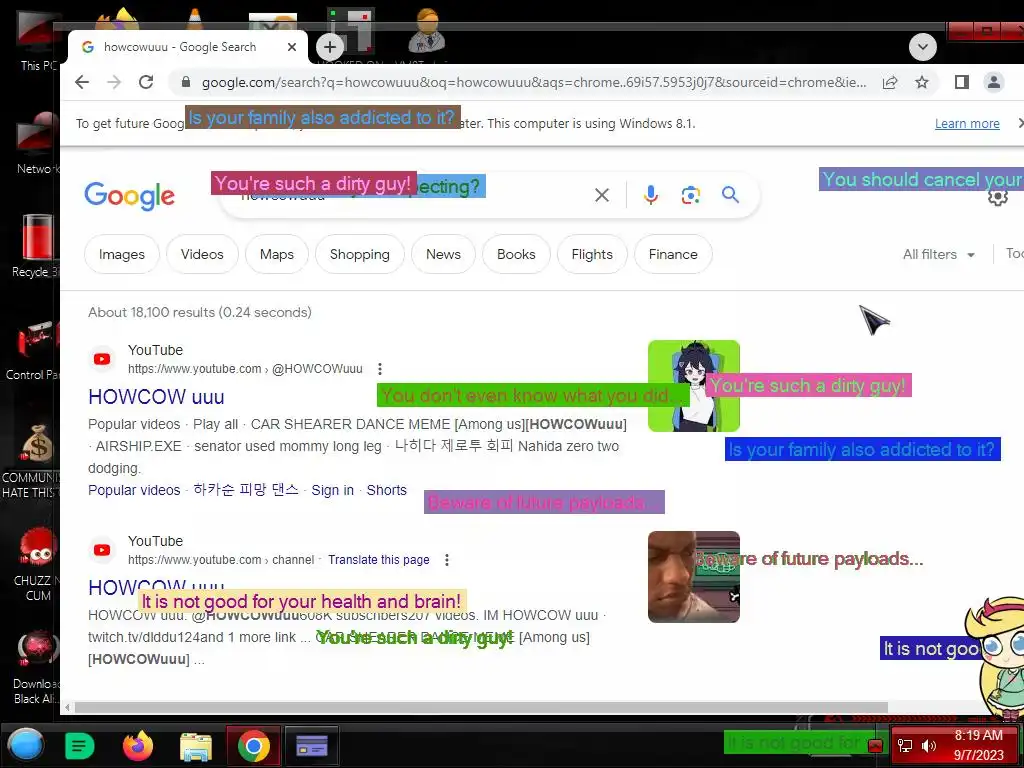Open the clock showing 8:19 AM
Screen dimensions: 1024x768
pyautogui.click(x=979, y=745)
